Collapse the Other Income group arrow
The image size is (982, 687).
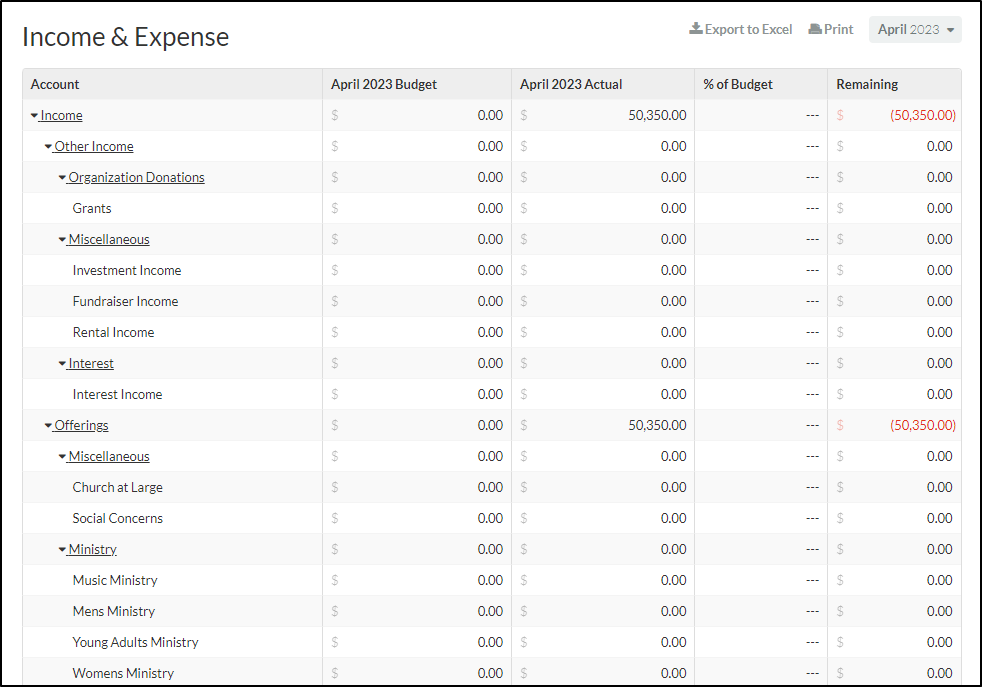click(48, 147)
